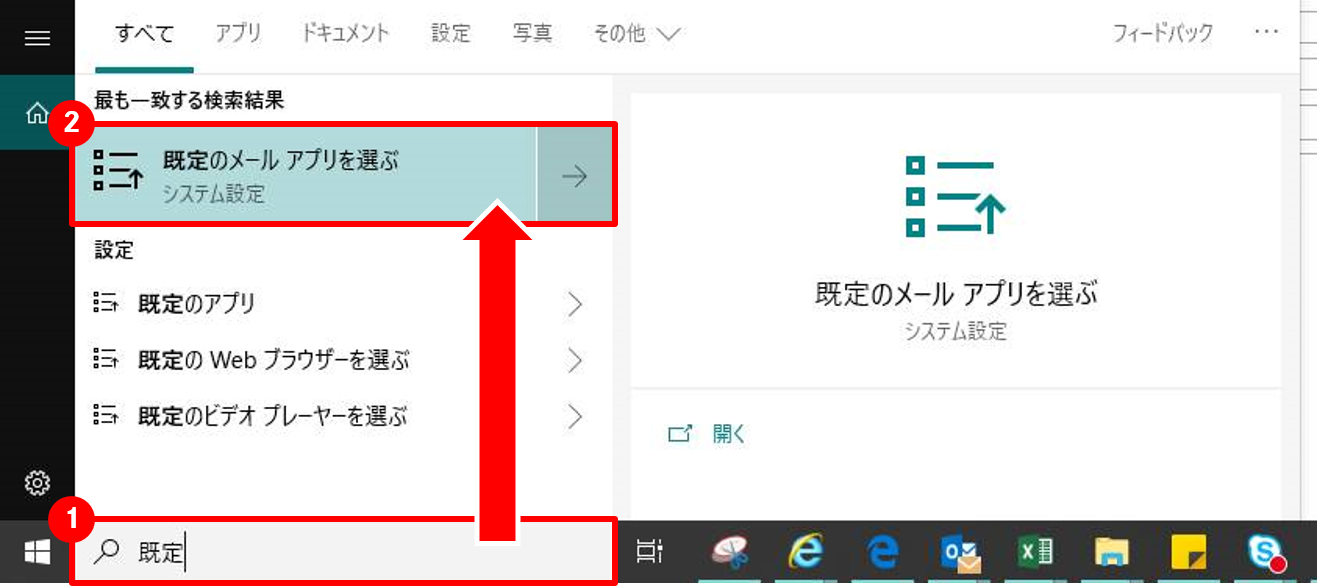
Task: Open Excel from the taskbar
Action: (x=1036, y=551)
